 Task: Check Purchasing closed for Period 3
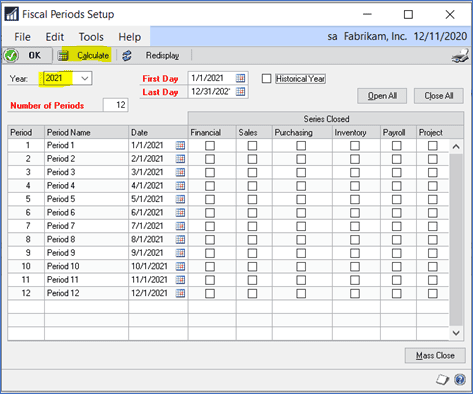[x=301, y=173]
